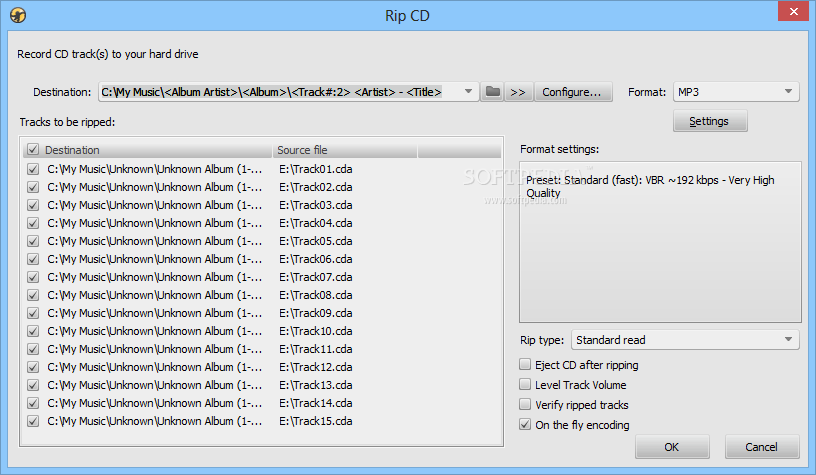The image size is (816, 475).
Task: Click destination path of Track15.cda row
Action: 155,421
